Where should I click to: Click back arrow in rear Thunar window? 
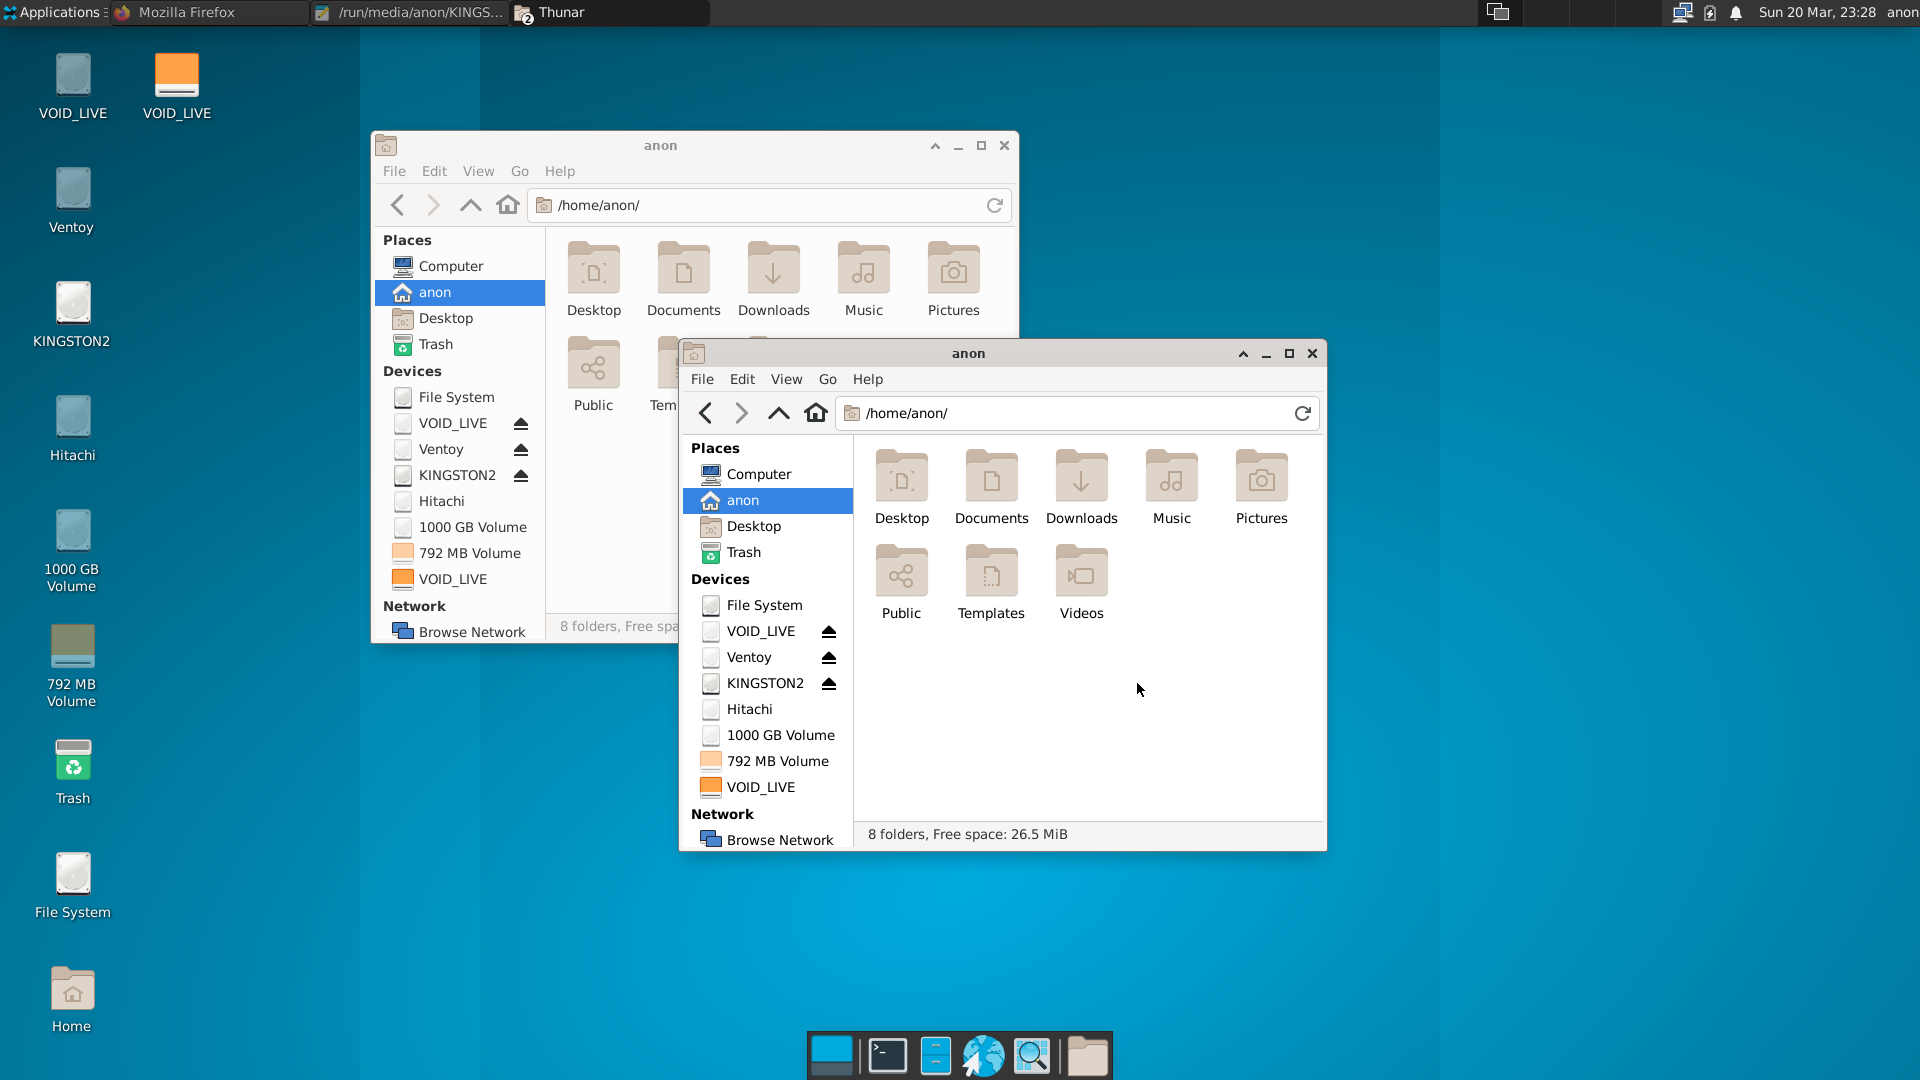coord(397,205)
